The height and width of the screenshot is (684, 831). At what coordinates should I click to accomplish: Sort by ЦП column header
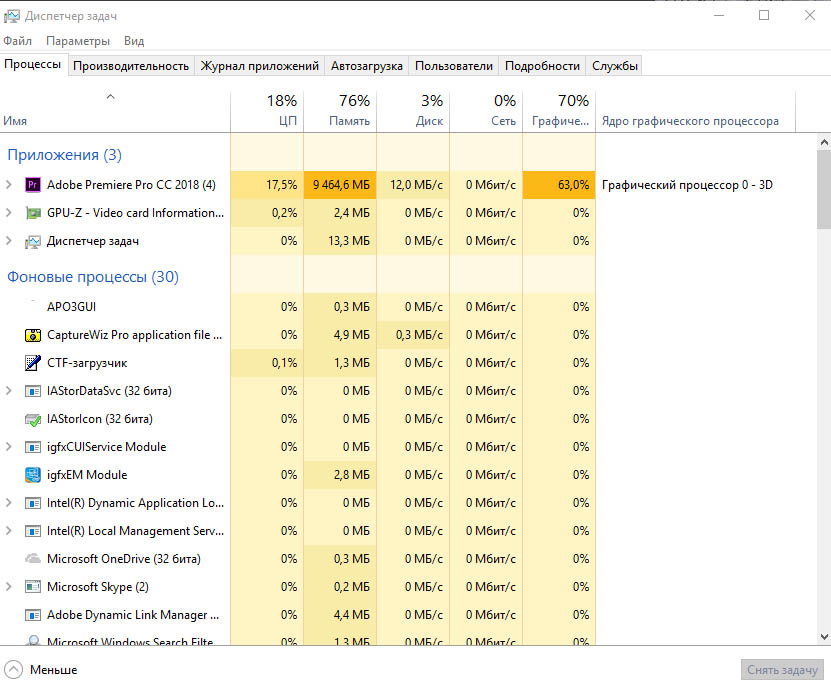pos(267,112)
